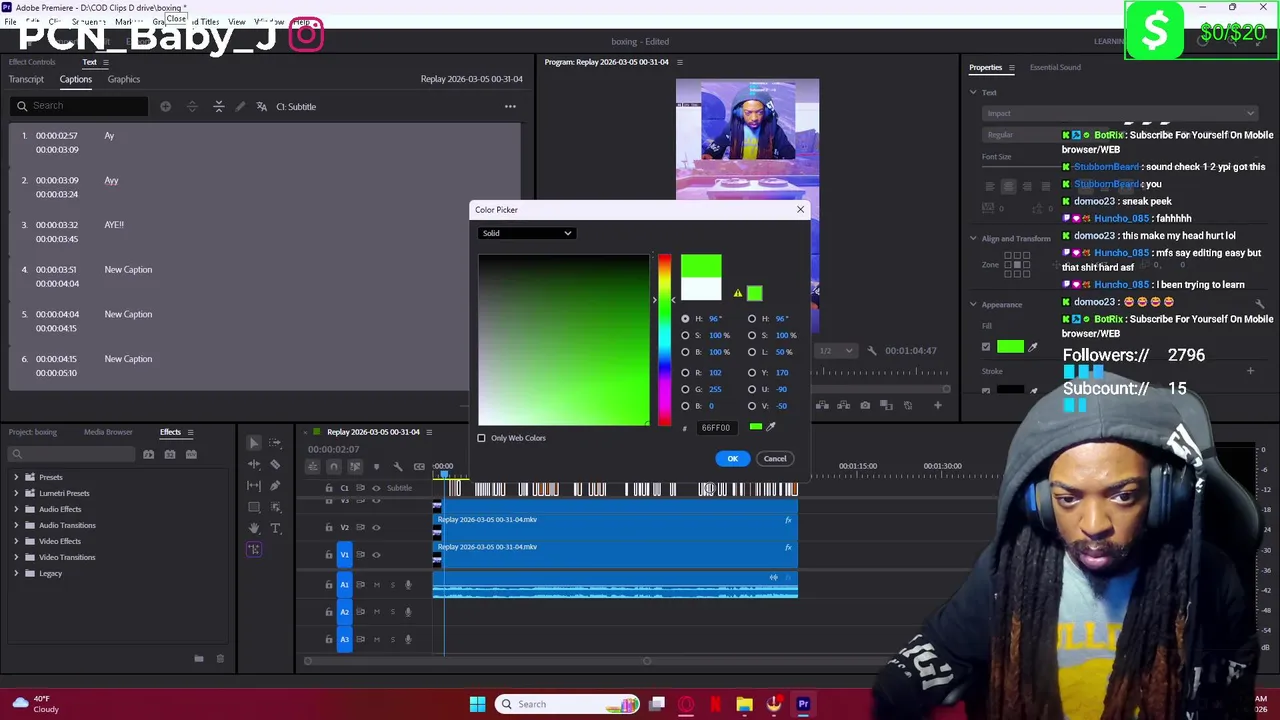Open the Media Browser tab
The height and width of the screenshot is (720, 1280).
pyautogui.click(x=108, y=432)
